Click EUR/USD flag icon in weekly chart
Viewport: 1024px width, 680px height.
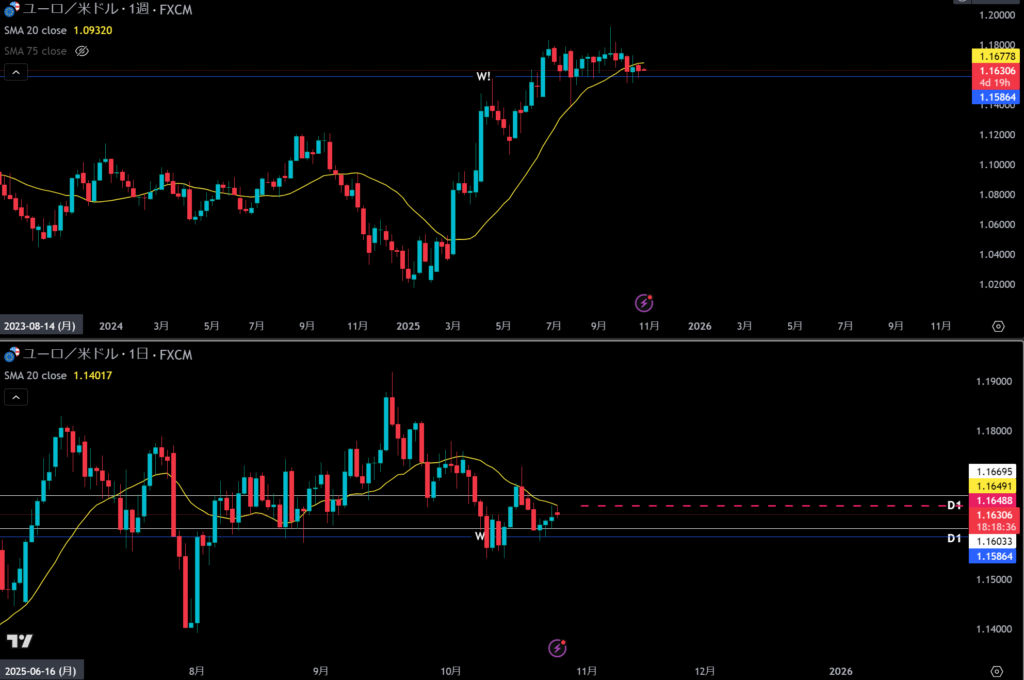11,11
